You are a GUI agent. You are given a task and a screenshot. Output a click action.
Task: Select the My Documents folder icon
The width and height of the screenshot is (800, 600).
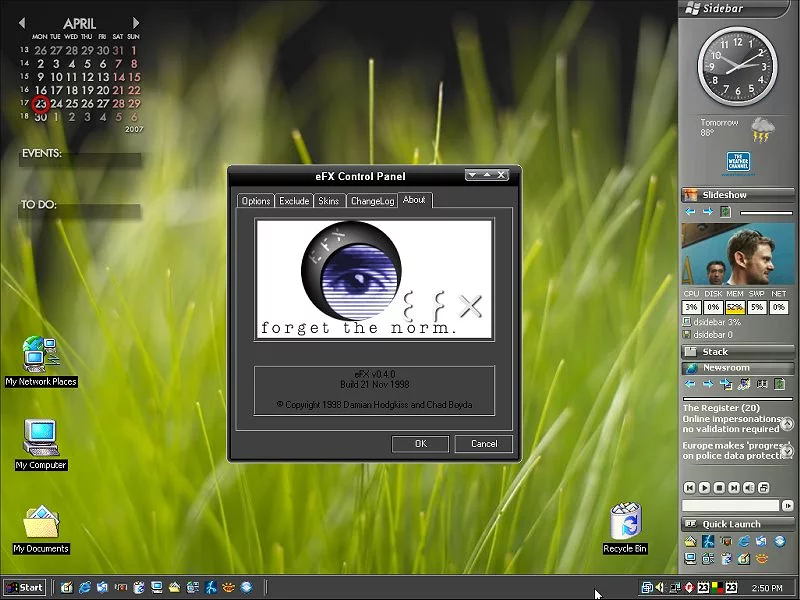(x=41, y=524)
